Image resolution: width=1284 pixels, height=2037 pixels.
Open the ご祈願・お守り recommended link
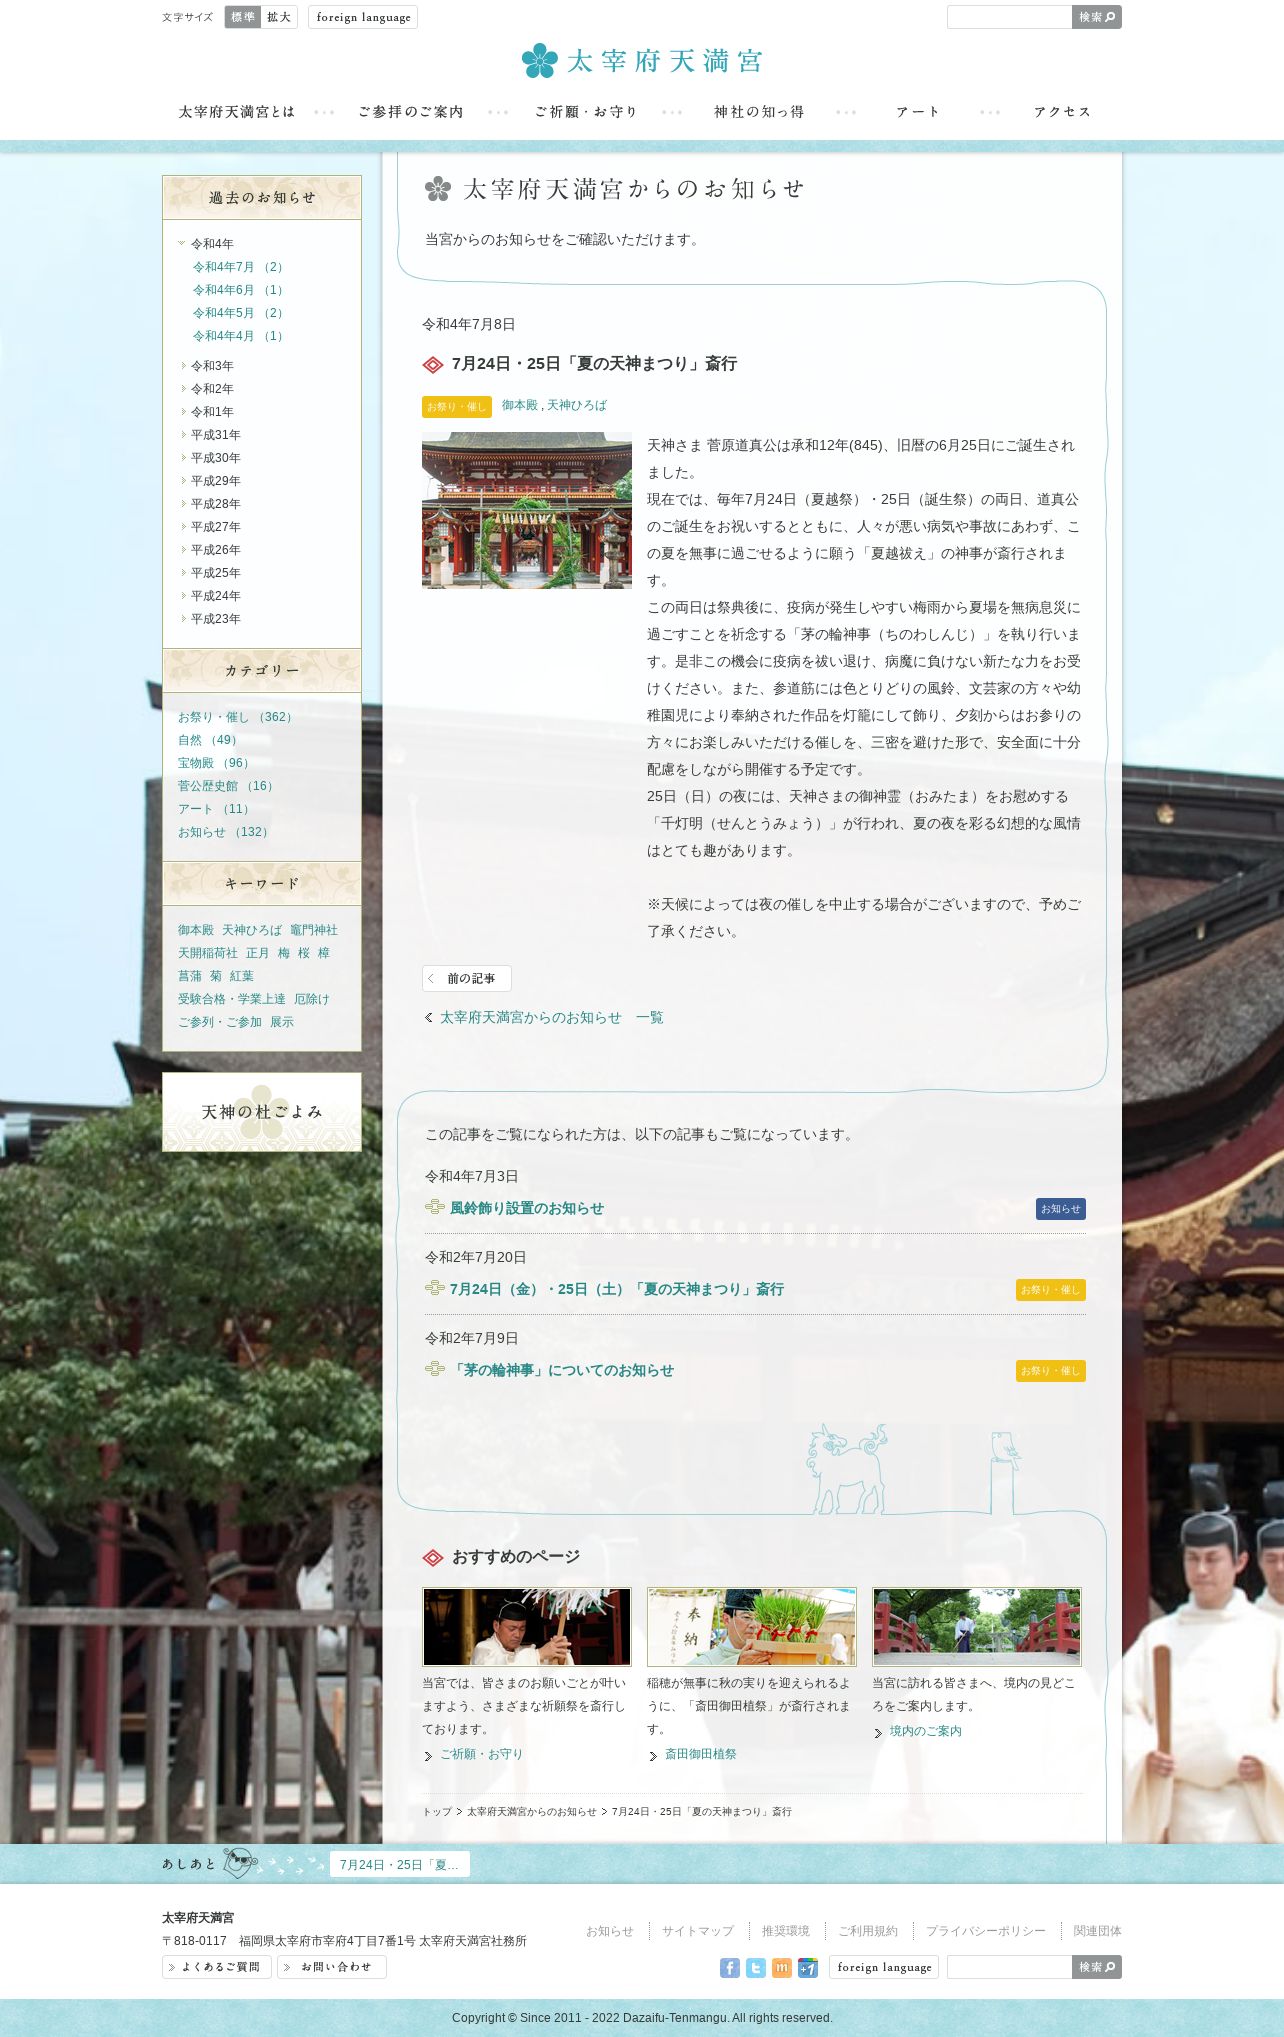click(481, 1754)
